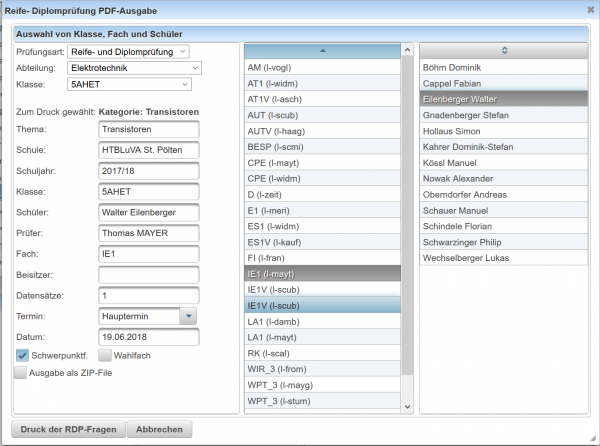
Task: Enable the Wahlfach checkbox
Action: [106, 355]
